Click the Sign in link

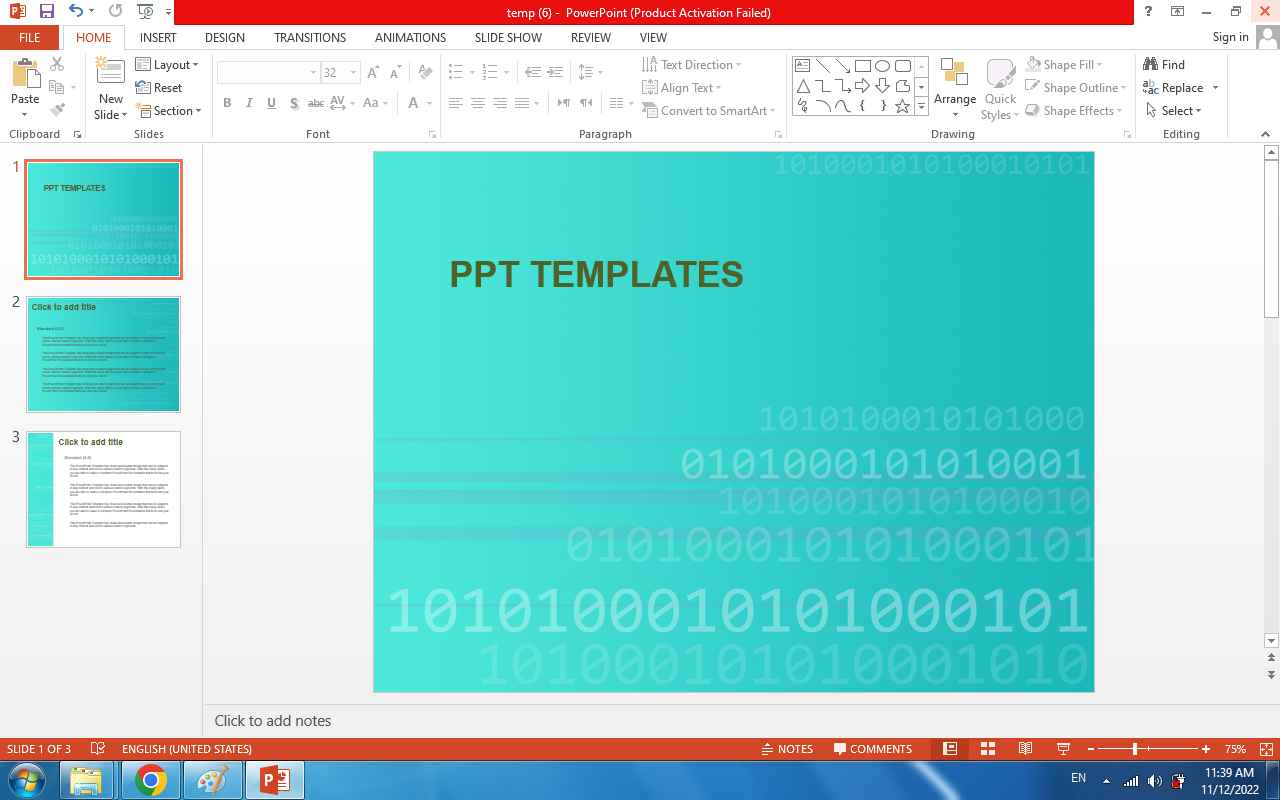coord(1230,37)
